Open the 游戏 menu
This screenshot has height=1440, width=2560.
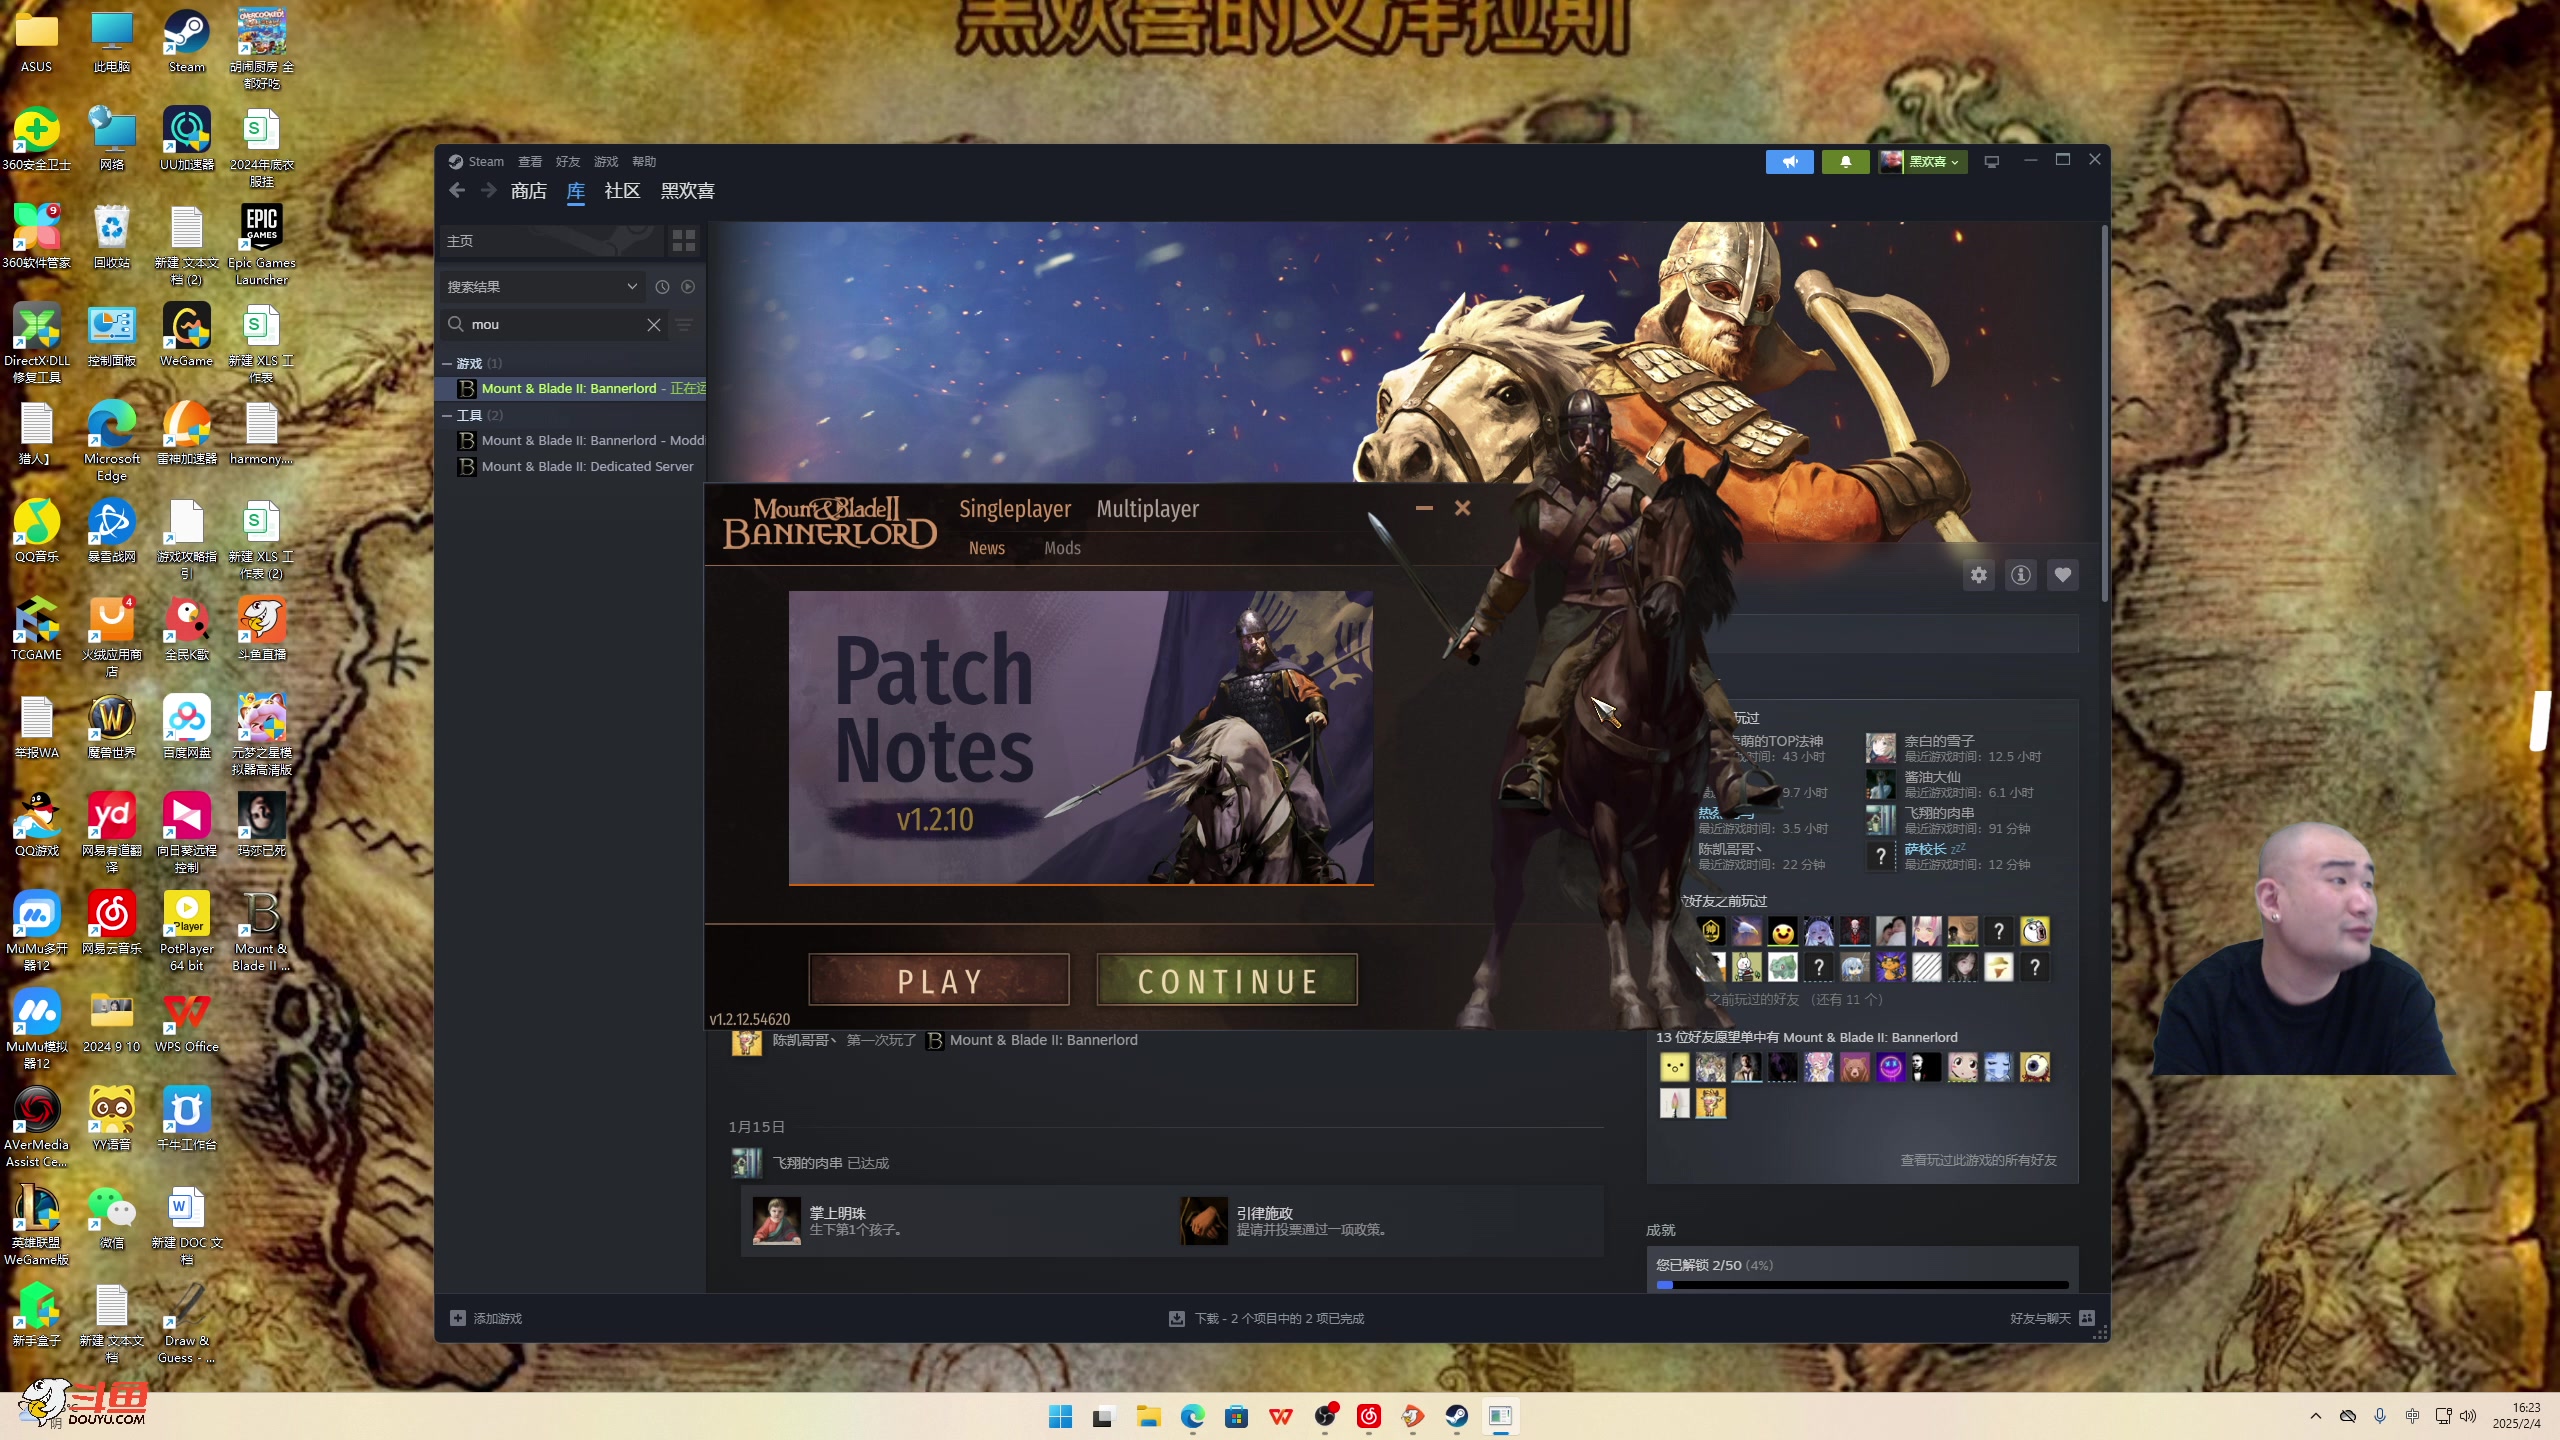point(606,161)
